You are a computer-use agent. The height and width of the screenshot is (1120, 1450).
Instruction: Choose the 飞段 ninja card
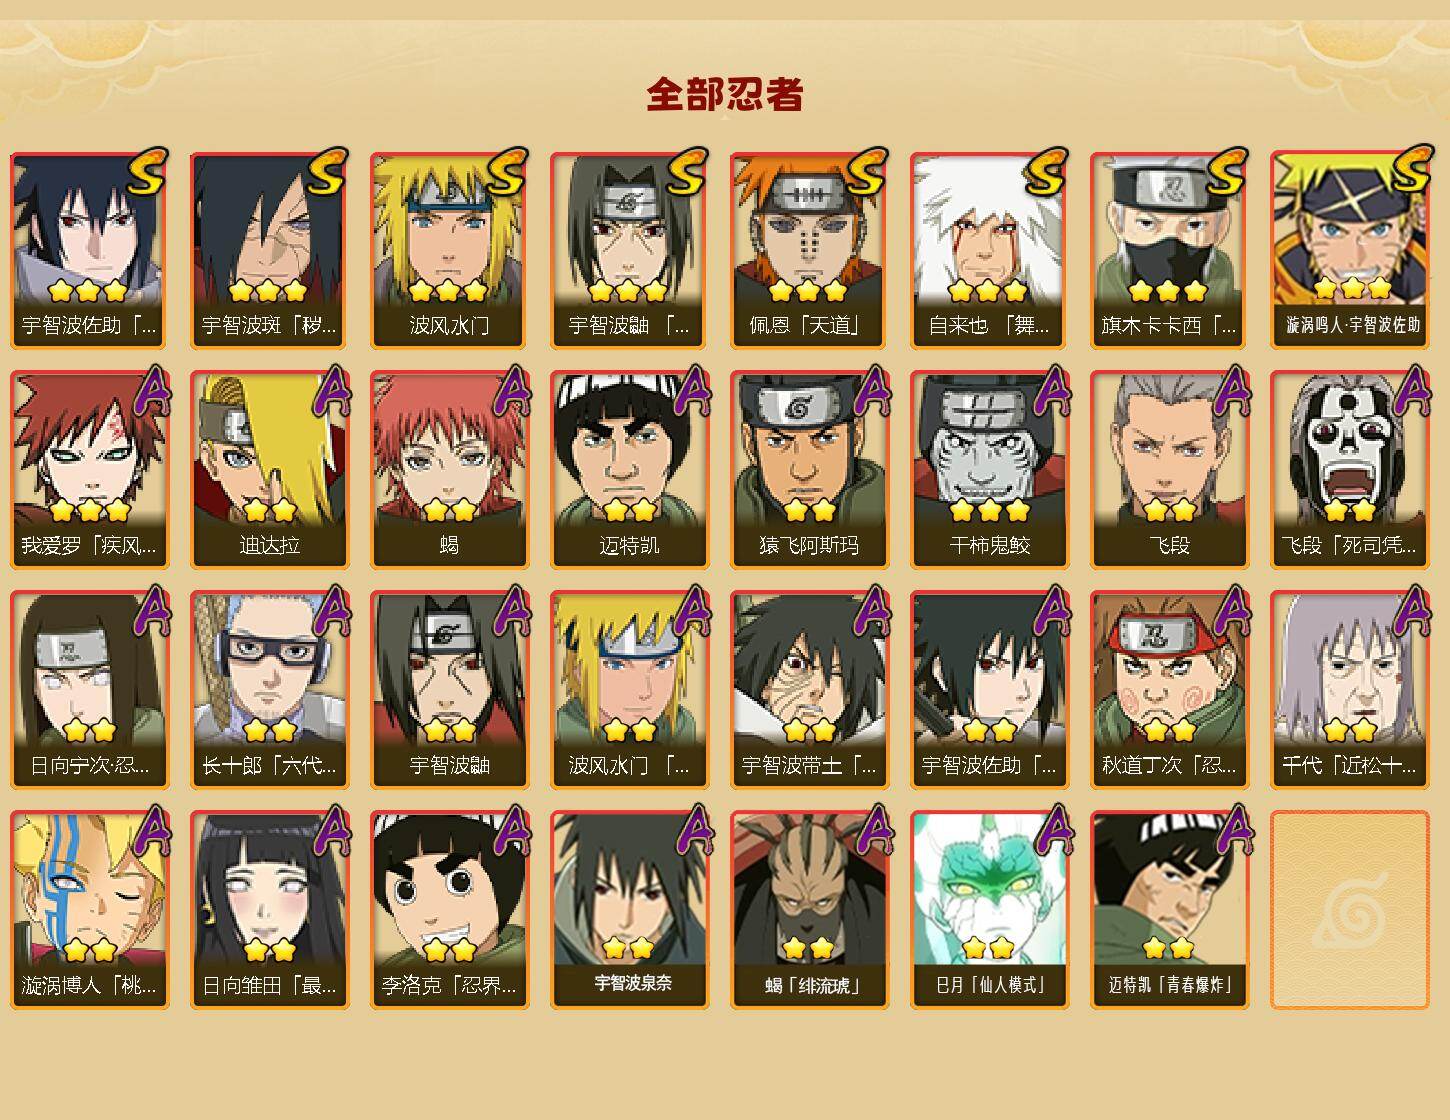(x=1169, y=470)
